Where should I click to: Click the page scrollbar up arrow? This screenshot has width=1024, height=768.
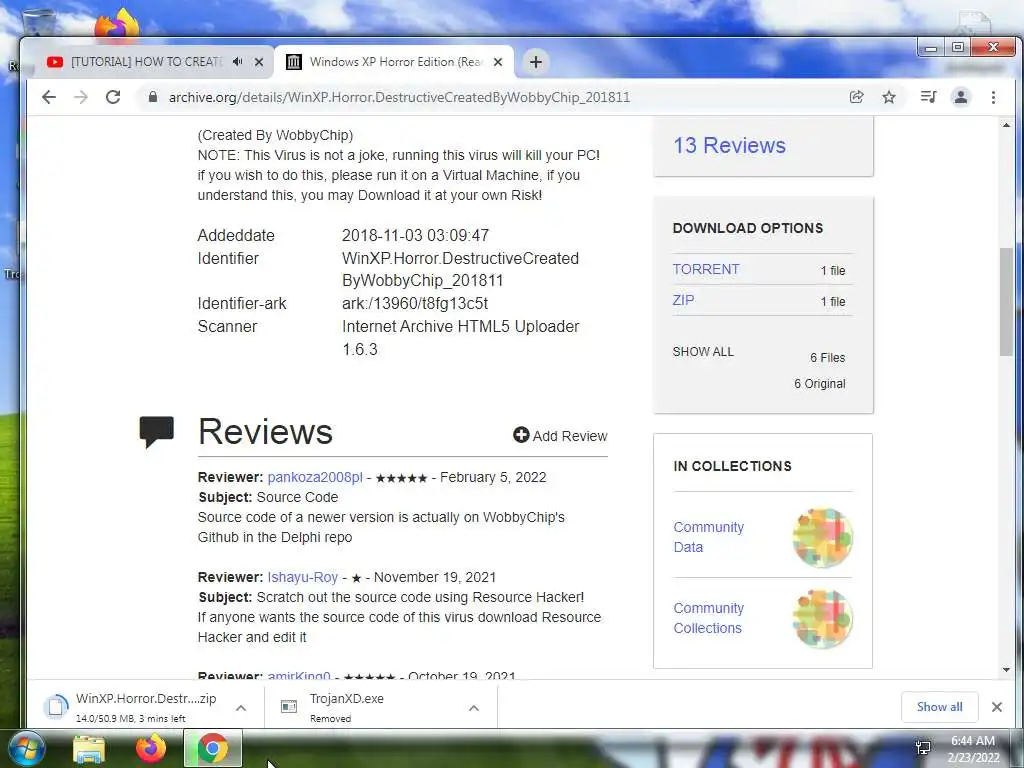coord(1006,125)
